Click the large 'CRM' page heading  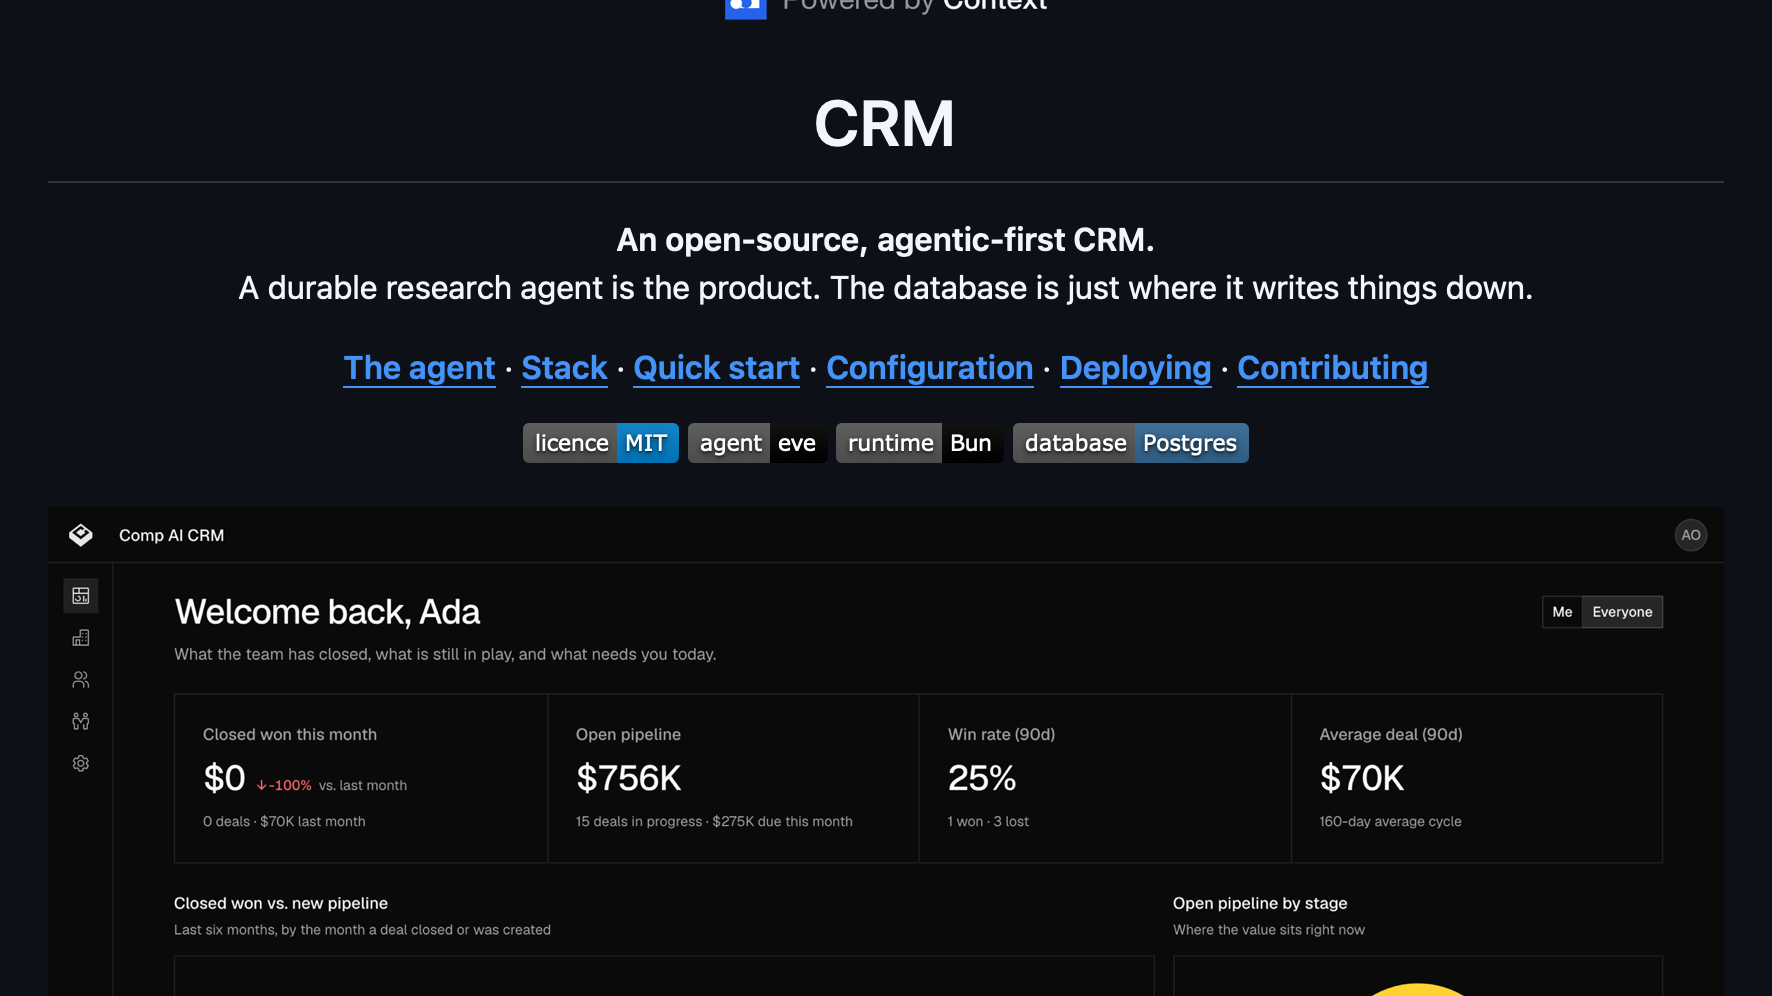885,124
